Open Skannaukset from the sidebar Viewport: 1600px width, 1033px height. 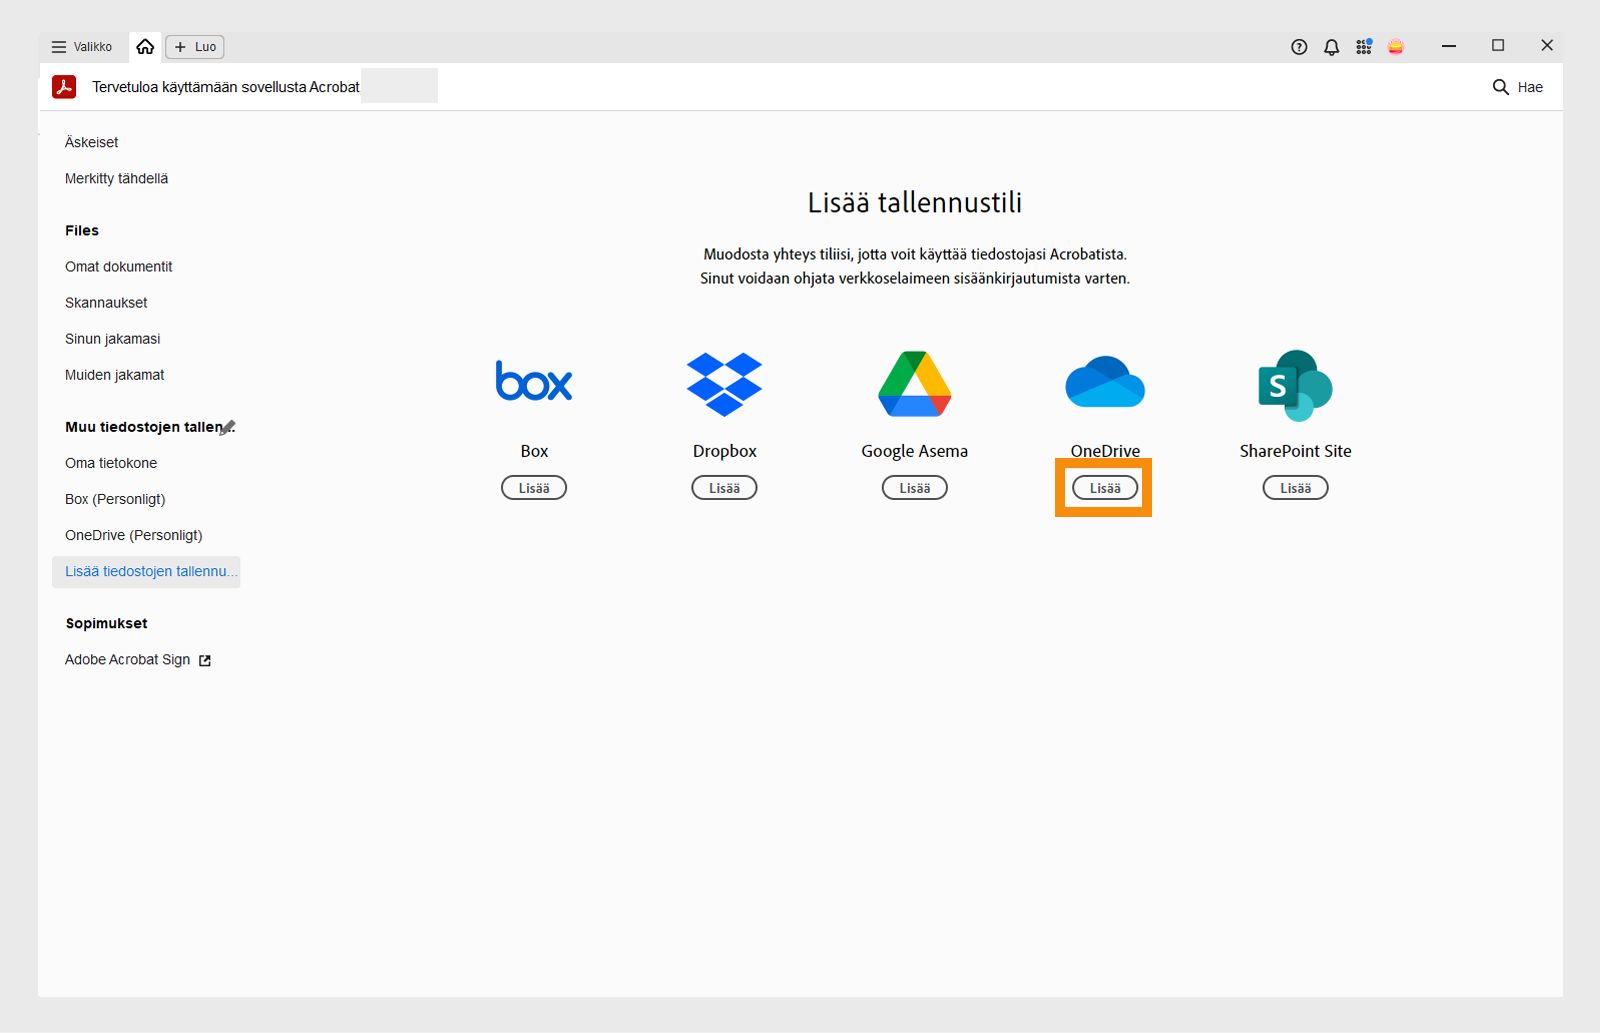coord(105,302)
